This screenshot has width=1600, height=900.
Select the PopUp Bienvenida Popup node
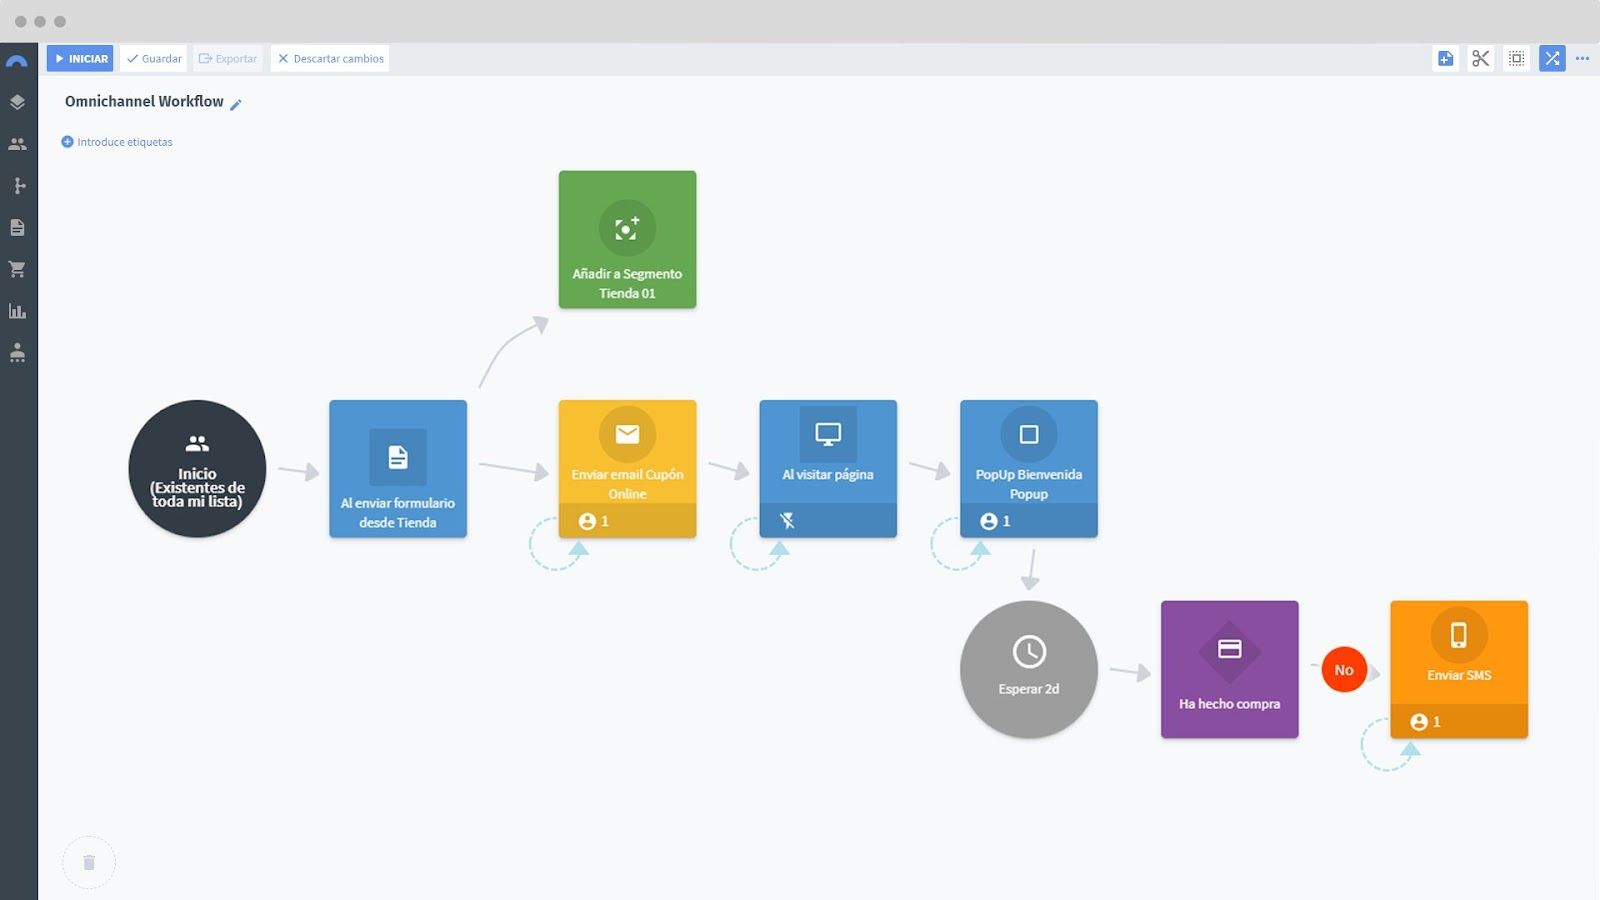[1029, 469]
